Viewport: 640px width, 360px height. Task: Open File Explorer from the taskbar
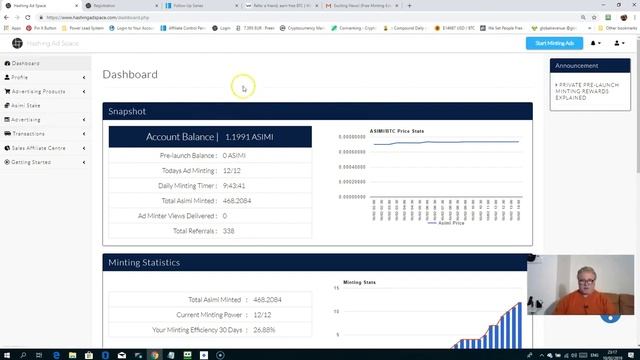[x=72, y=355]
